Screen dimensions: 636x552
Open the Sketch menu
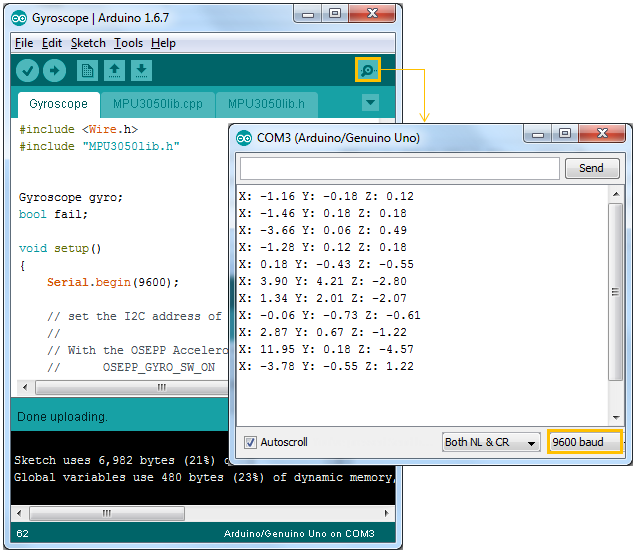tap(88, 43)
